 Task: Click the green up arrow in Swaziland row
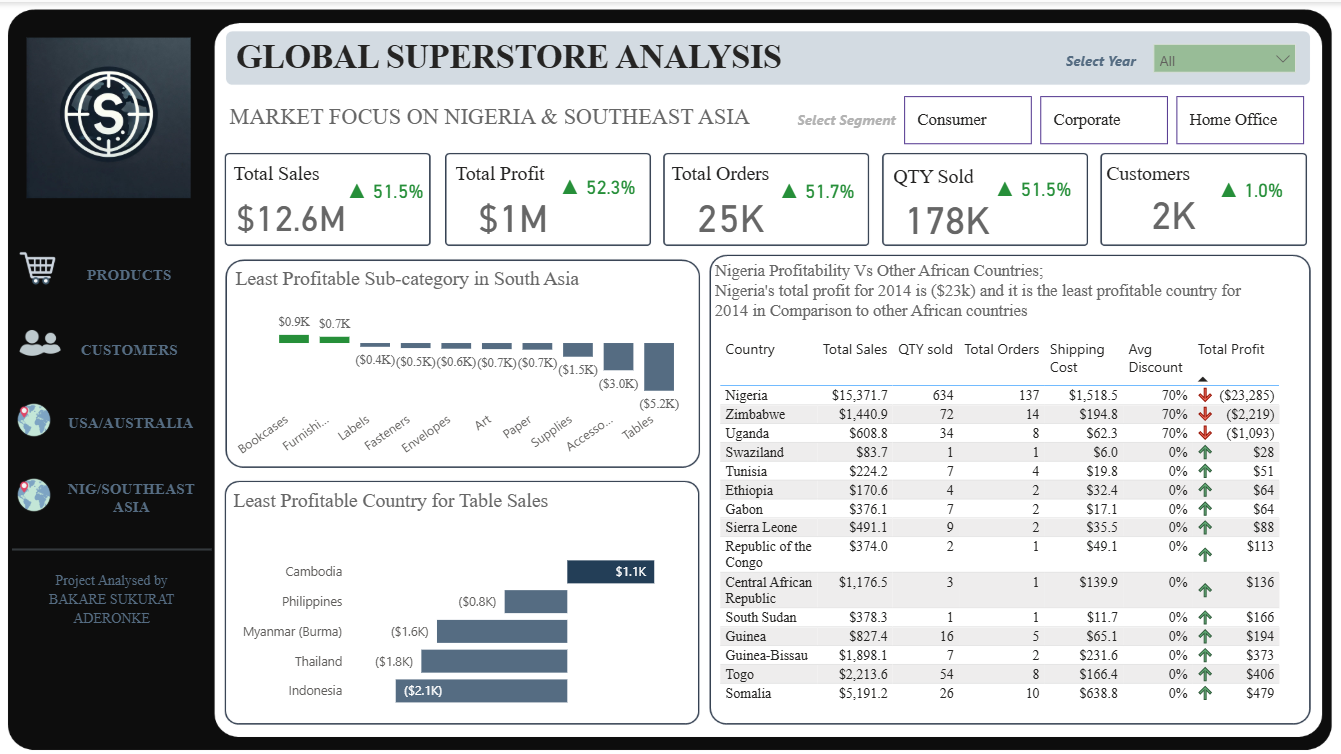click(1205, 452)
